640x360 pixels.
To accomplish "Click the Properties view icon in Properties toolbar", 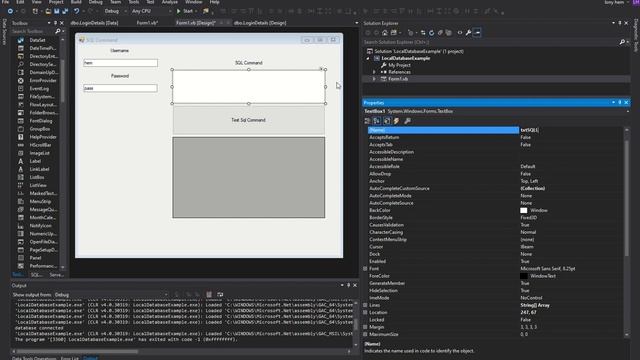I will click(387, 121).
